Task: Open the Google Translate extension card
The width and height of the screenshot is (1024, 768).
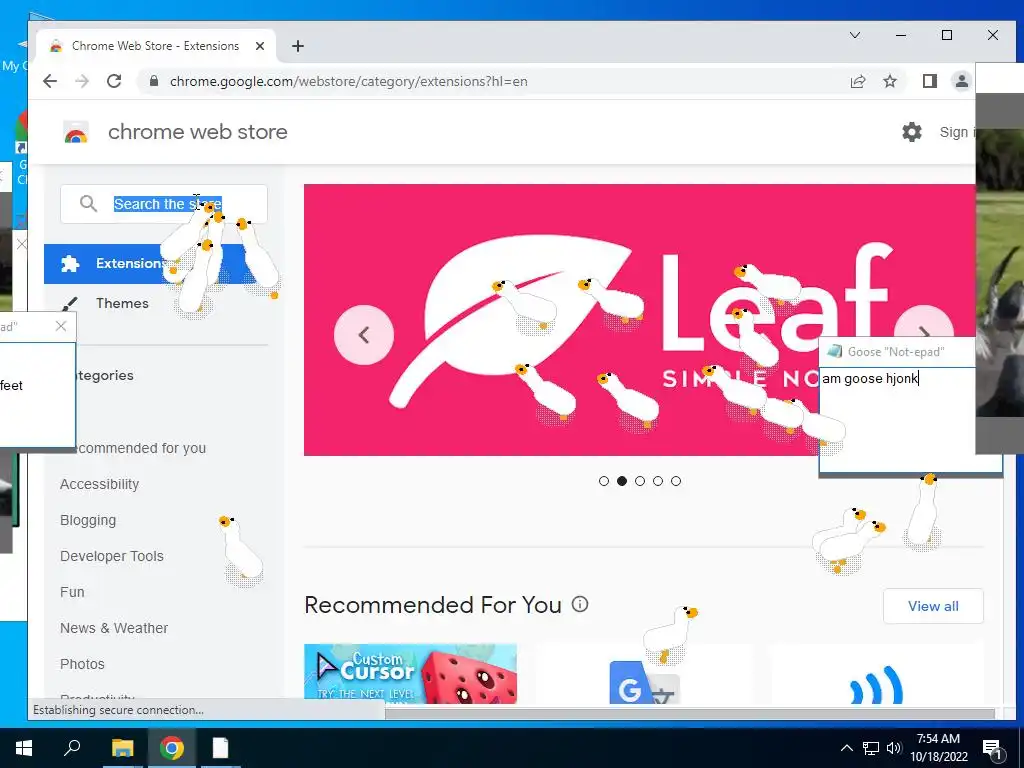Action: (644, 673)
